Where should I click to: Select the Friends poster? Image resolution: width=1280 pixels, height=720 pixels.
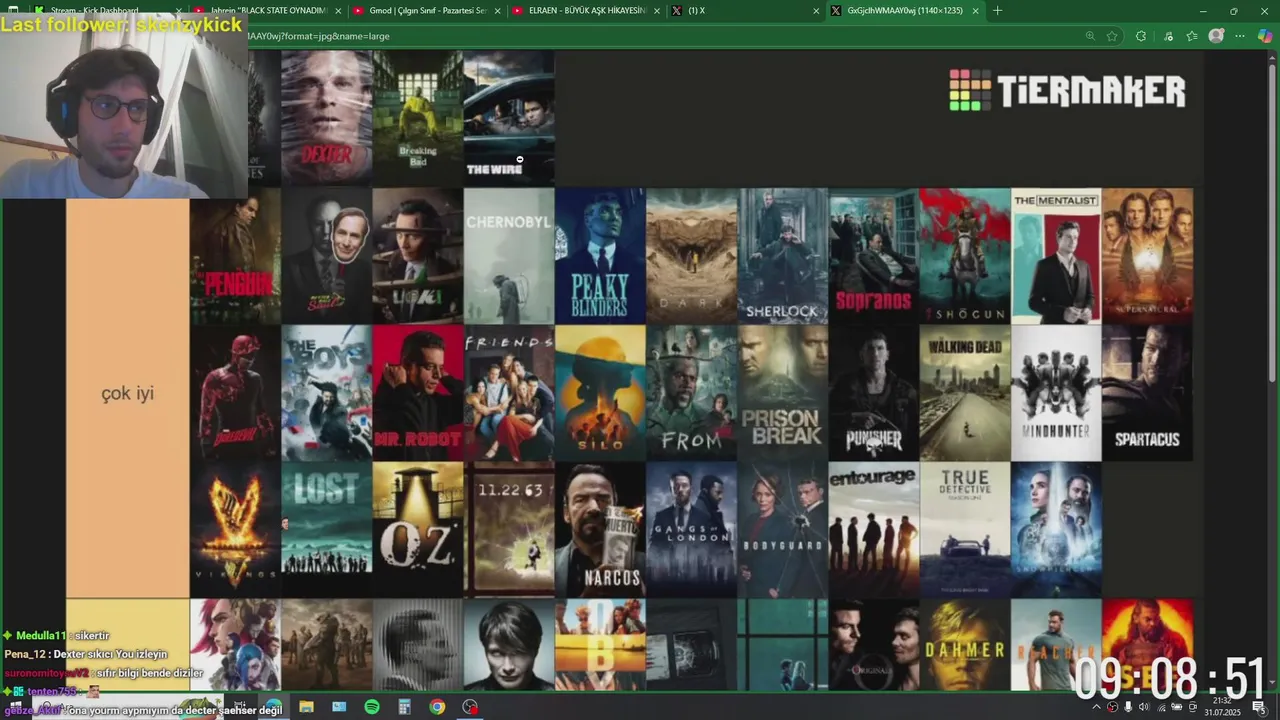(x=509, y=393)
